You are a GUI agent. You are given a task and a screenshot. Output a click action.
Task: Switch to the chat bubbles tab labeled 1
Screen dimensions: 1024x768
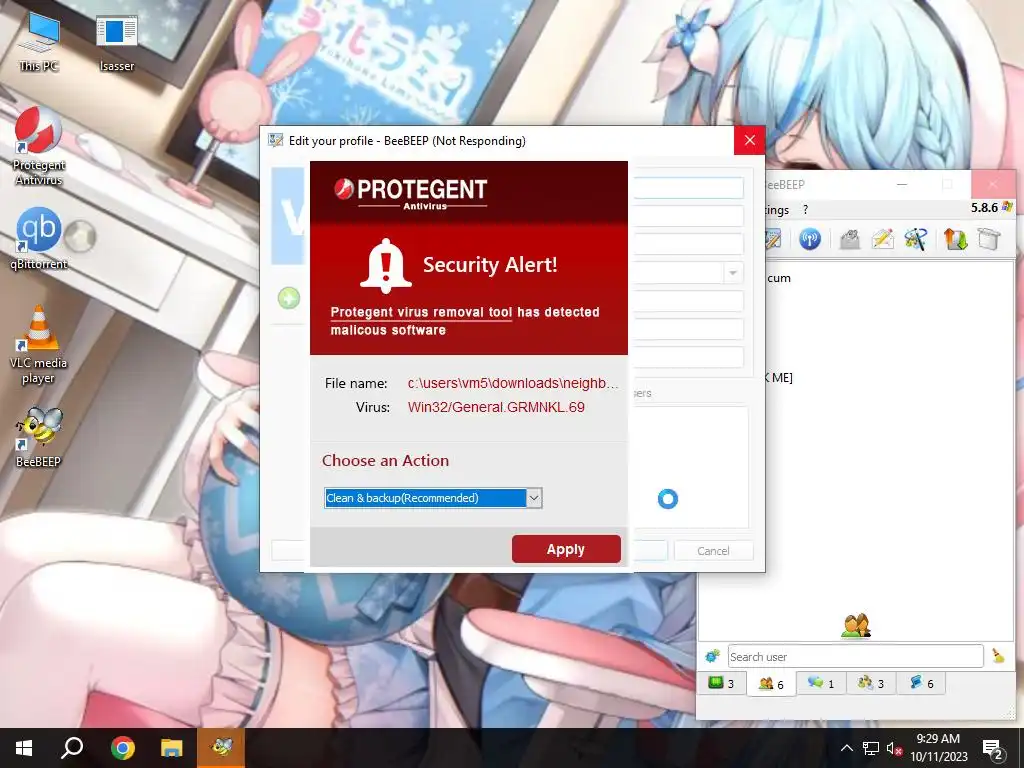(821, 683)
